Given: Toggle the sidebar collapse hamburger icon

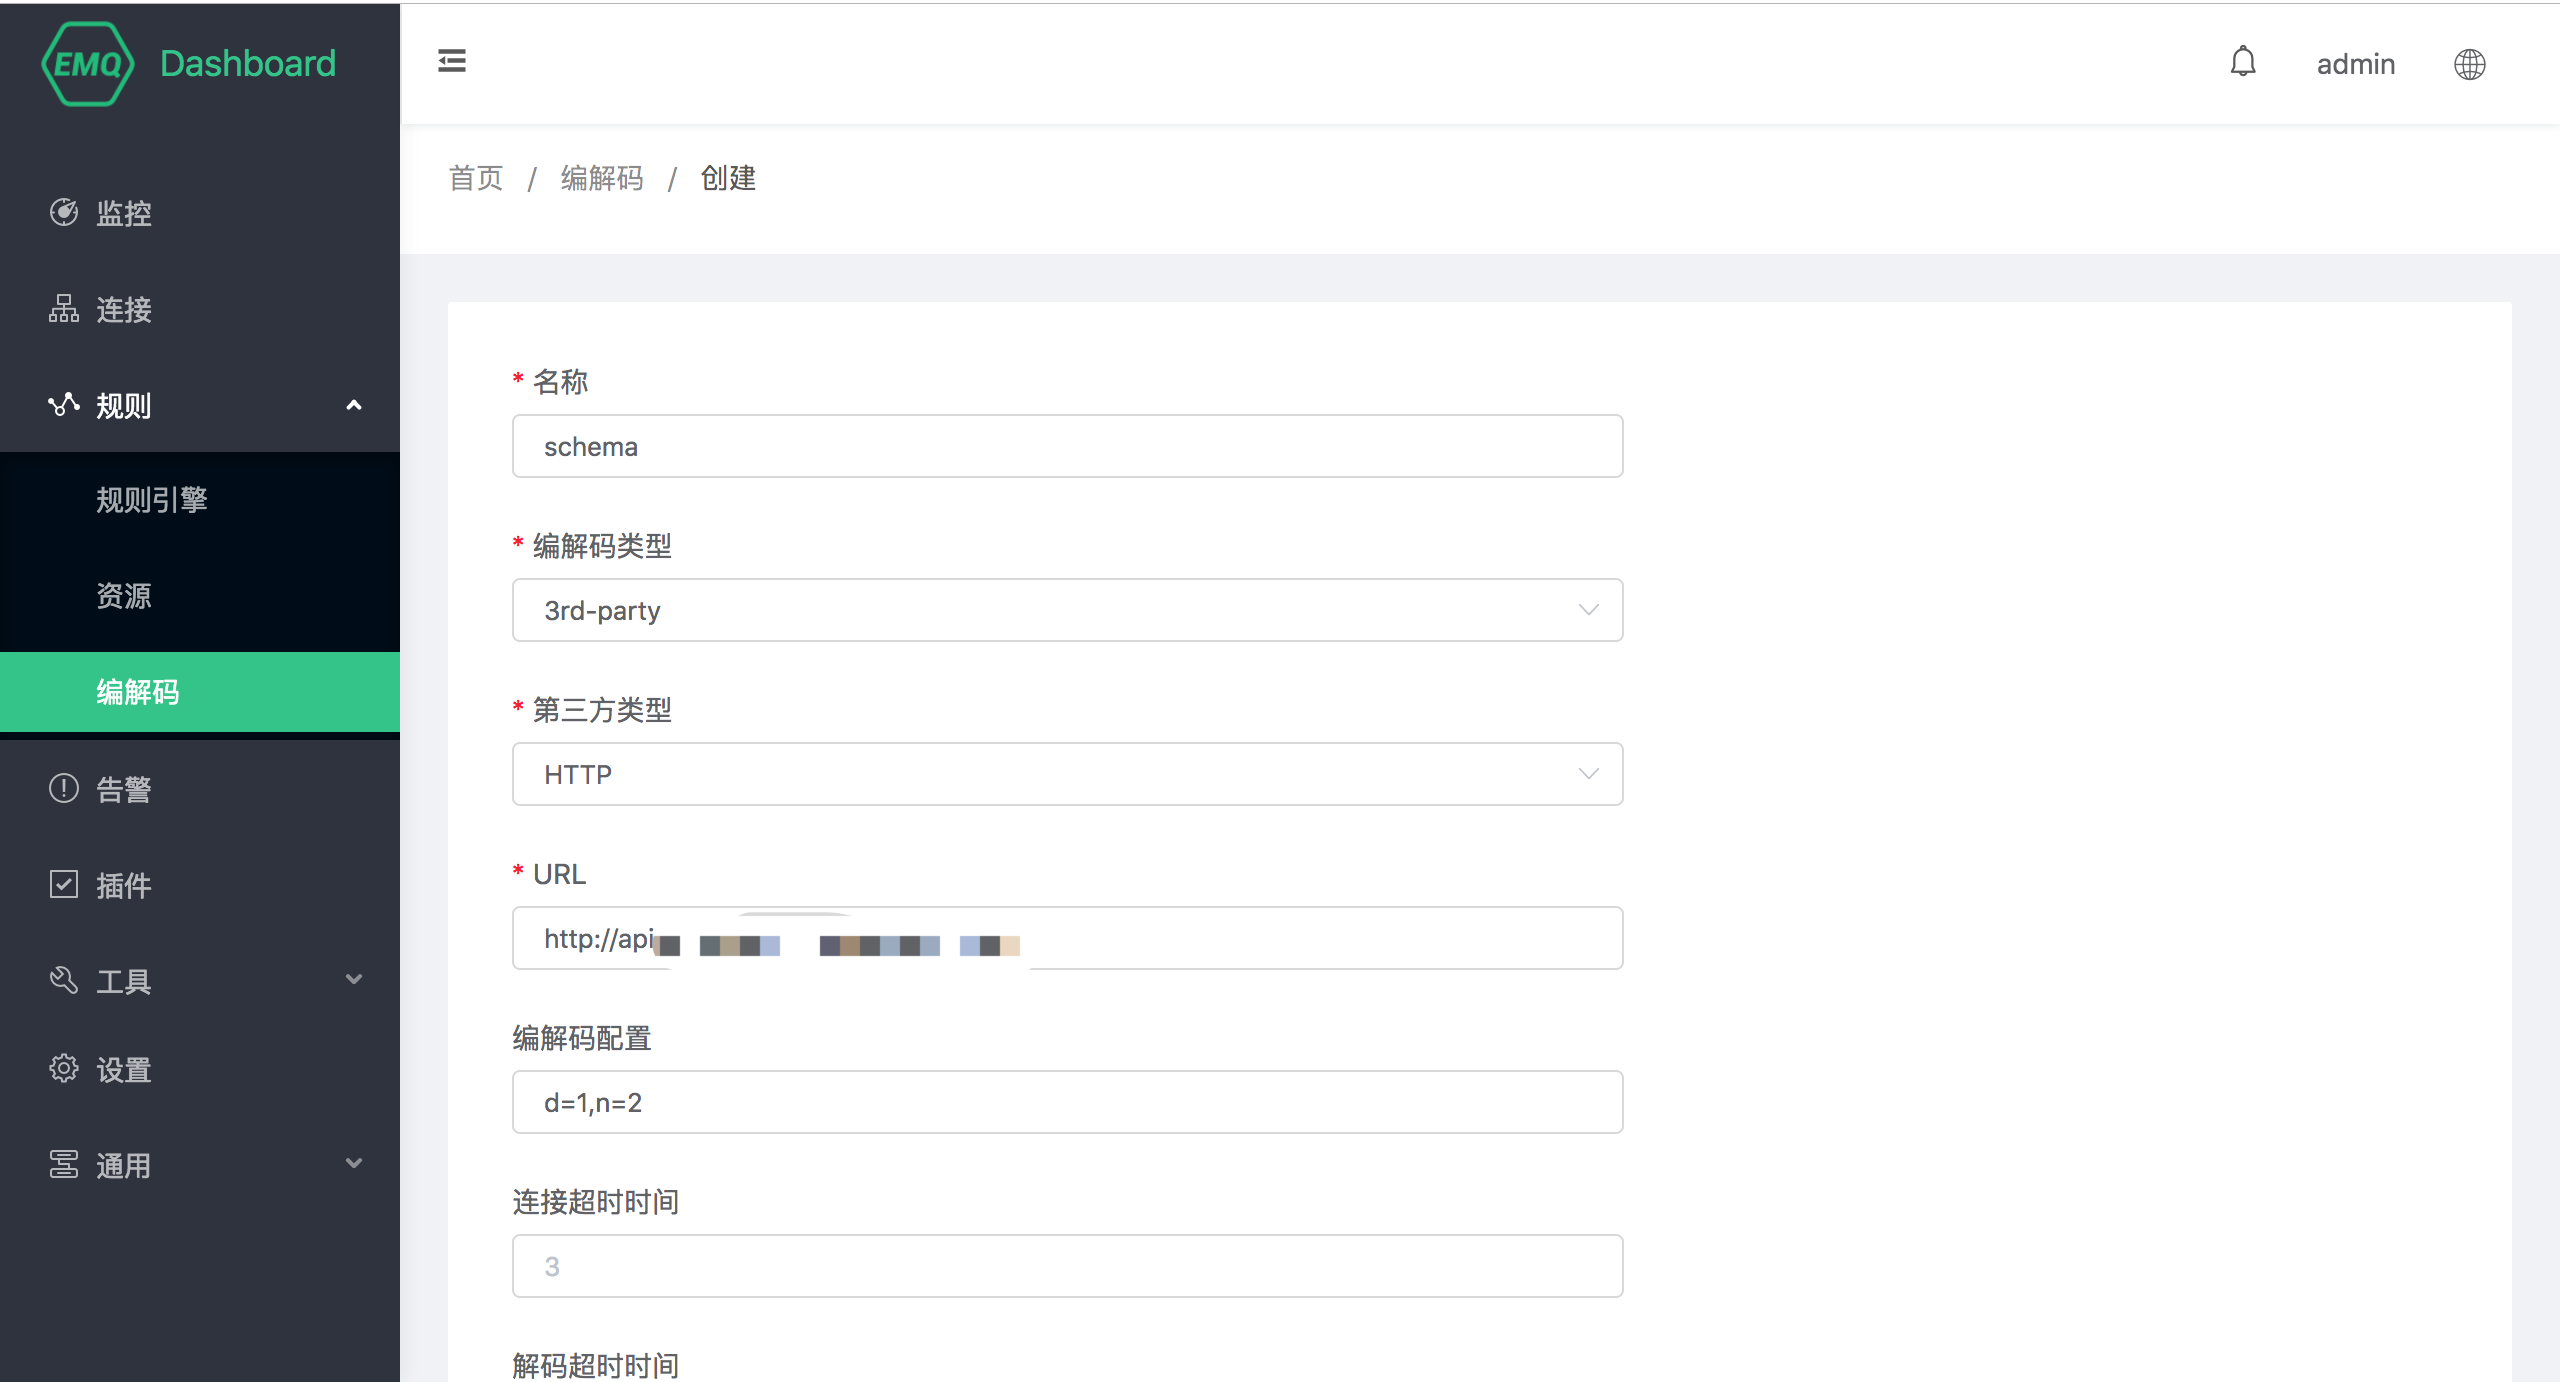Looking at the screenshot, I should point(452,61).
